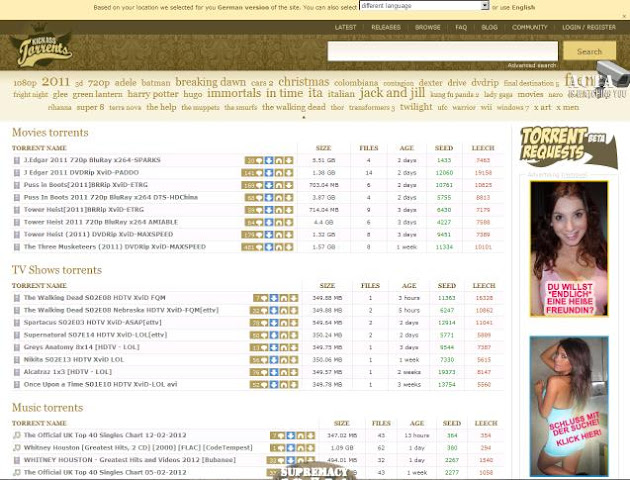Image resolution: width=630 pixels, height=480 pixels.
Task: Visit the Blog section
Action: tap(489, 27)
